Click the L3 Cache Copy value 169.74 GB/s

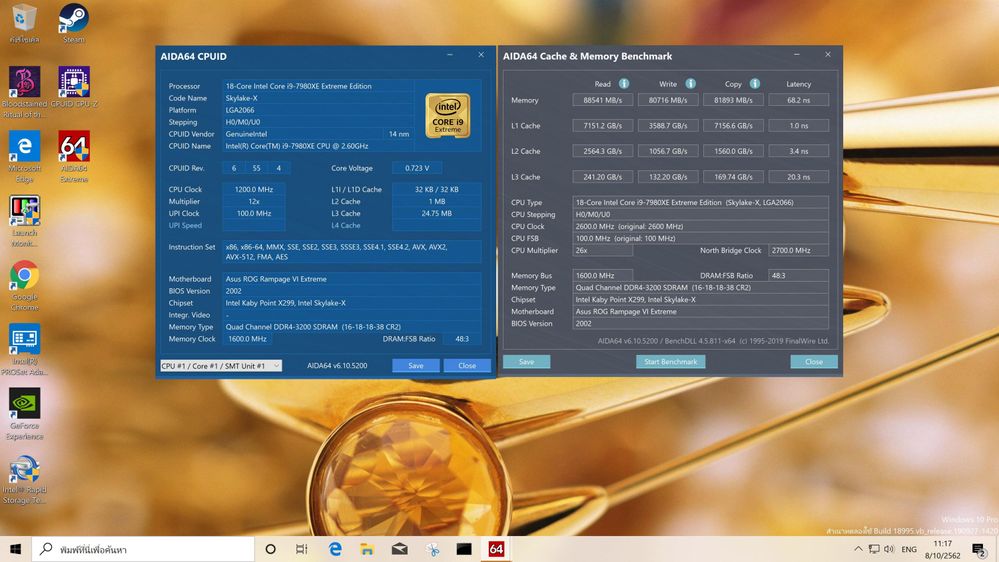click(733, 177)
